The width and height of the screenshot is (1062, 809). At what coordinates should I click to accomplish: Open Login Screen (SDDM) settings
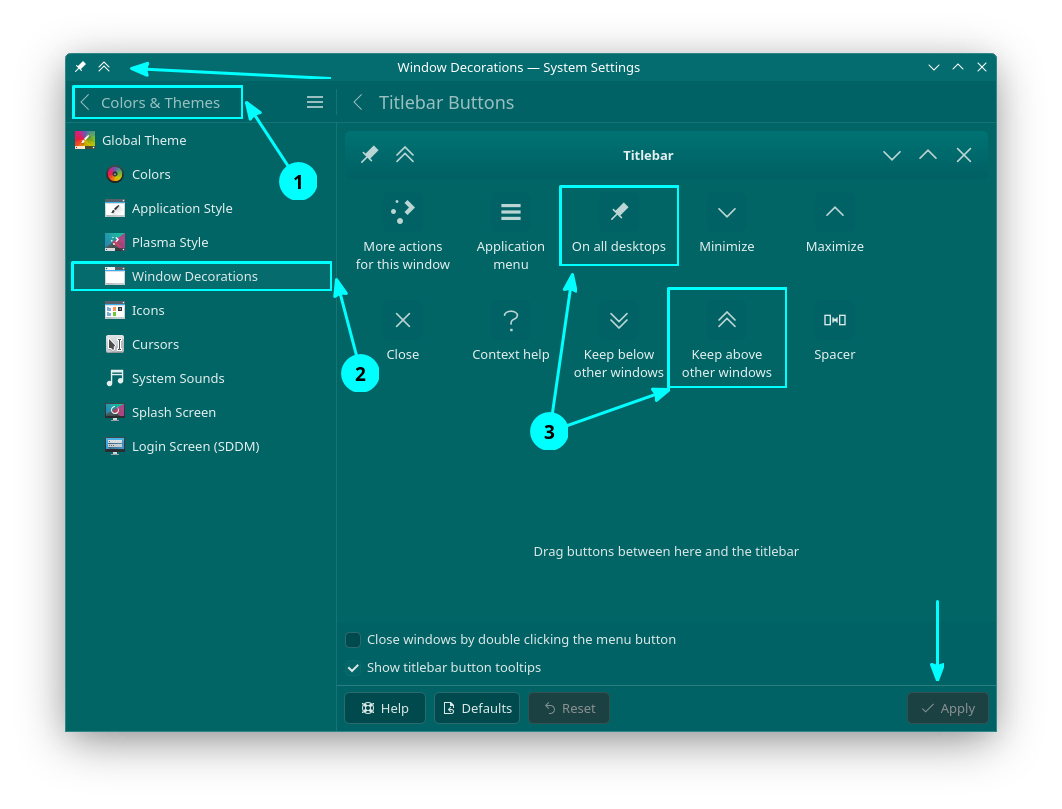tap(195, 447)
